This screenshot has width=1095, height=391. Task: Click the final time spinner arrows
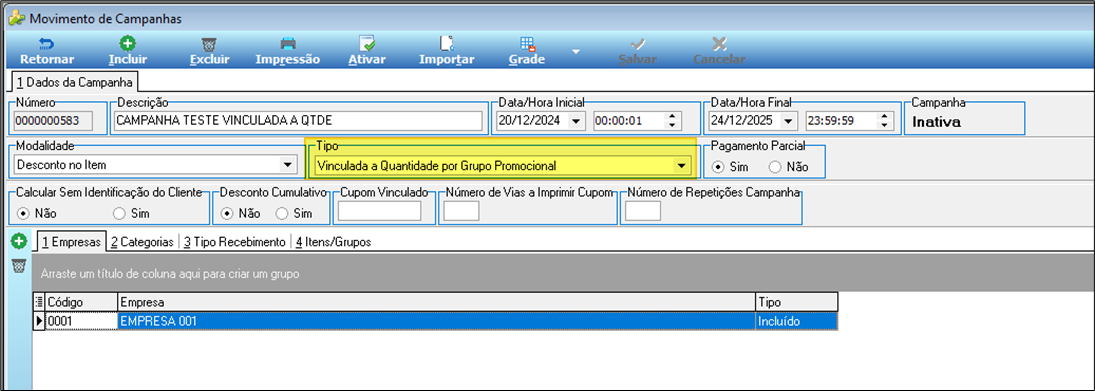[884, 121]
